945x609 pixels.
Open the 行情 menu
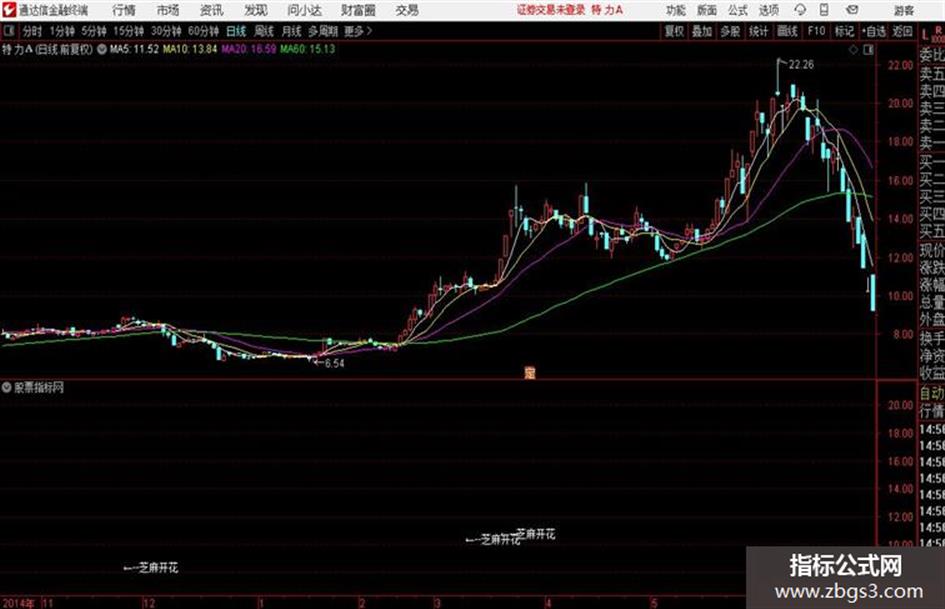pos(124,10)
